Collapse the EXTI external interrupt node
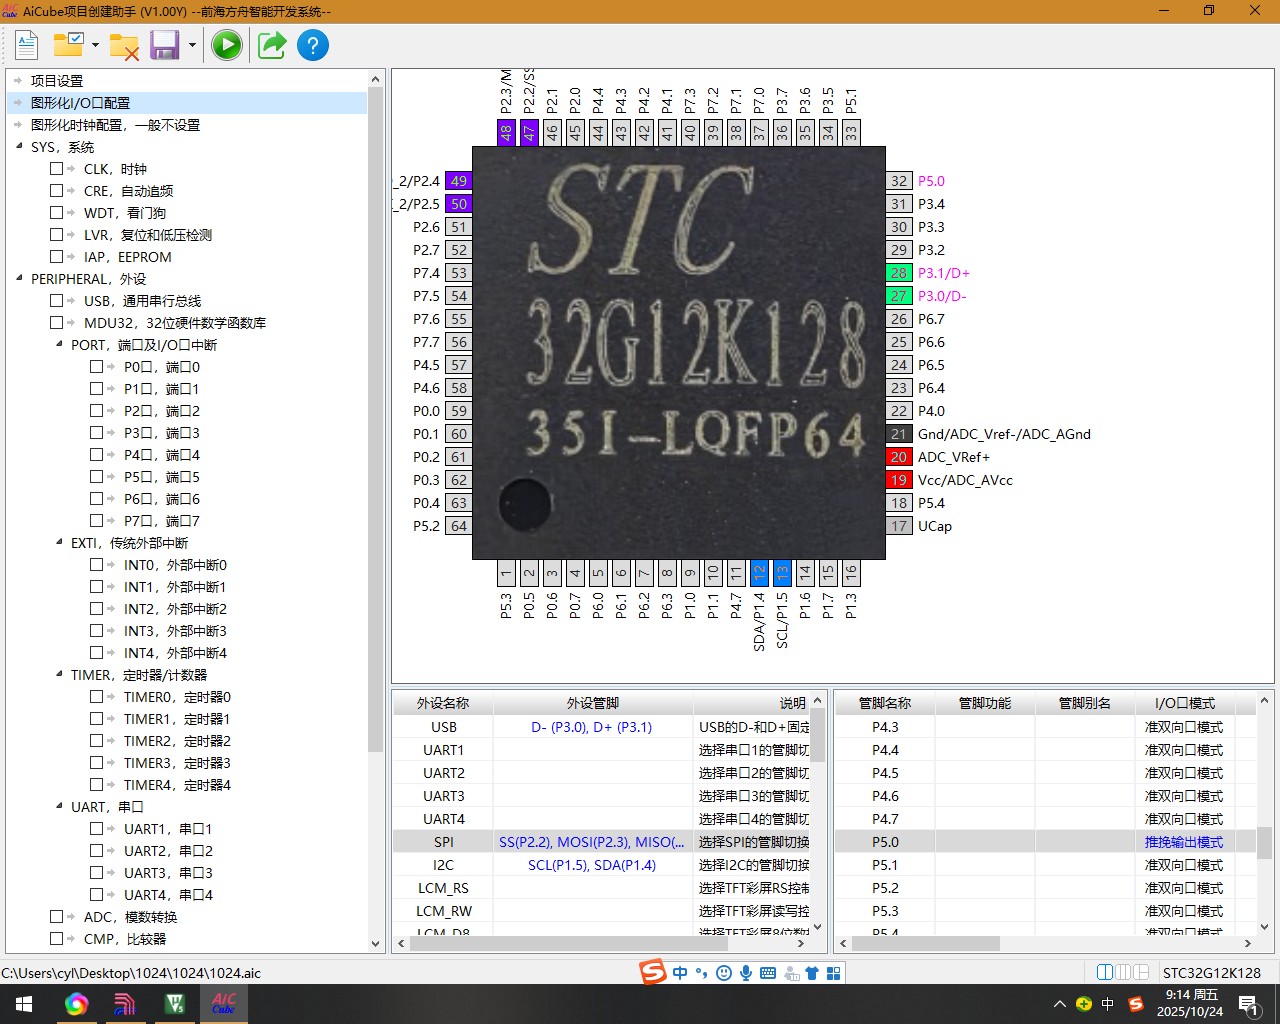This screenshot has height=1024, width=1280. [x=59, y=543]
